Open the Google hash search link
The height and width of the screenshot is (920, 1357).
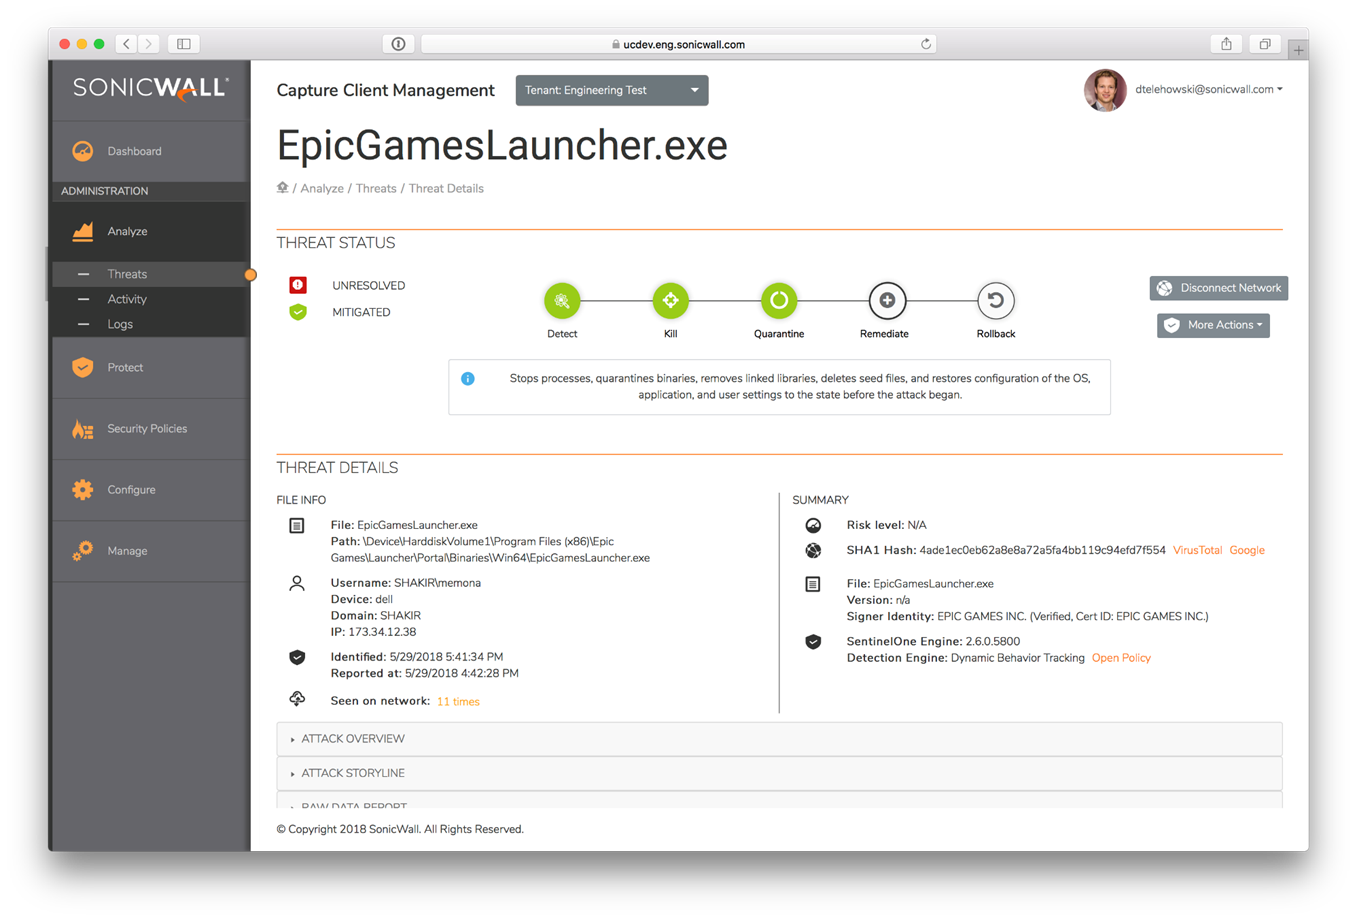point(1247,550)
